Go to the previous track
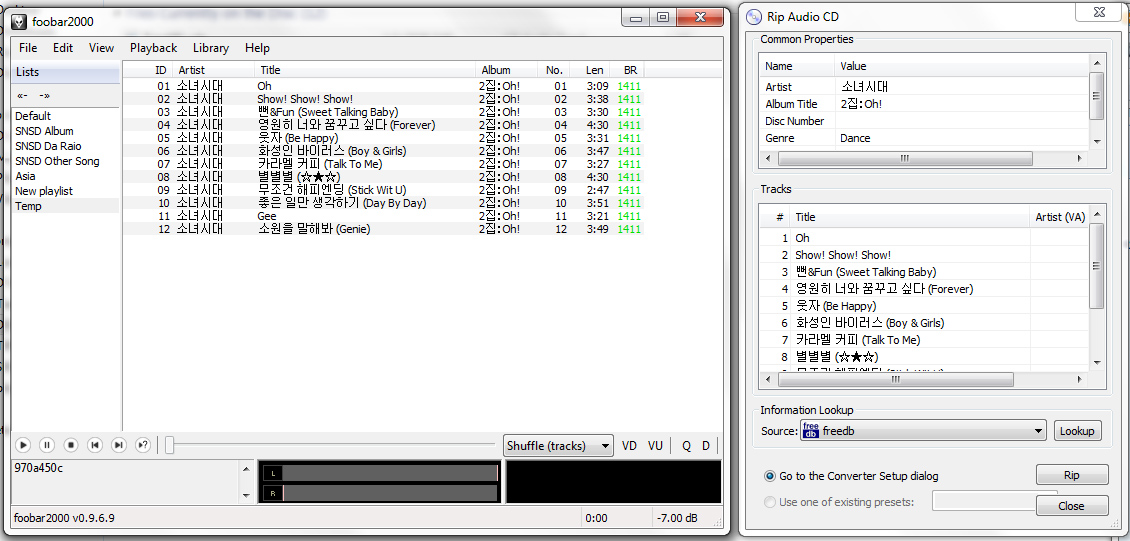The image size is (1130, 541). (x=94, y=445)
